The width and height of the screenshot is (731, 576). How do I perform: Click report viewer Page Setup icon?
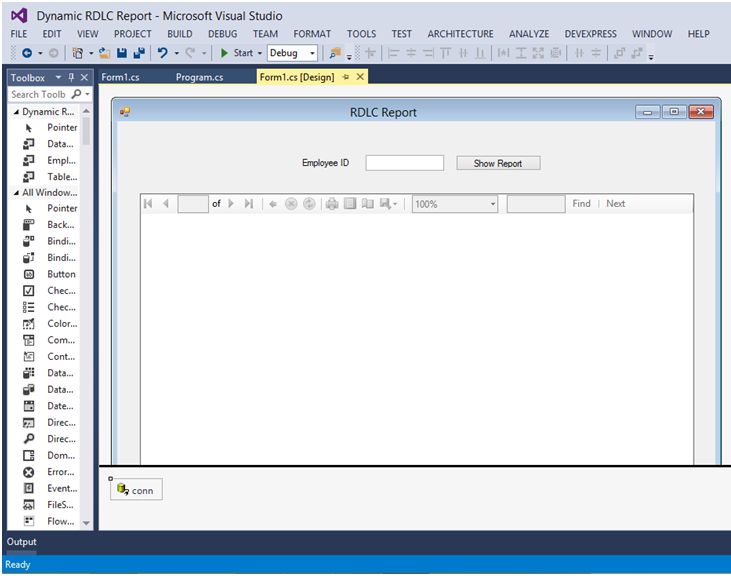click(x=368, y=204)
